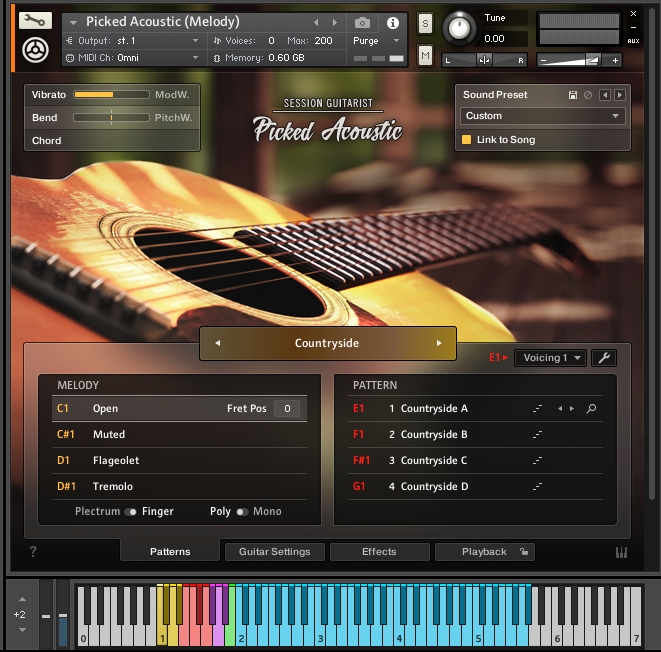The width and height of the screenshot is (661, 652).
Task: Show instrument info icon
Action: tap(393, 23)
